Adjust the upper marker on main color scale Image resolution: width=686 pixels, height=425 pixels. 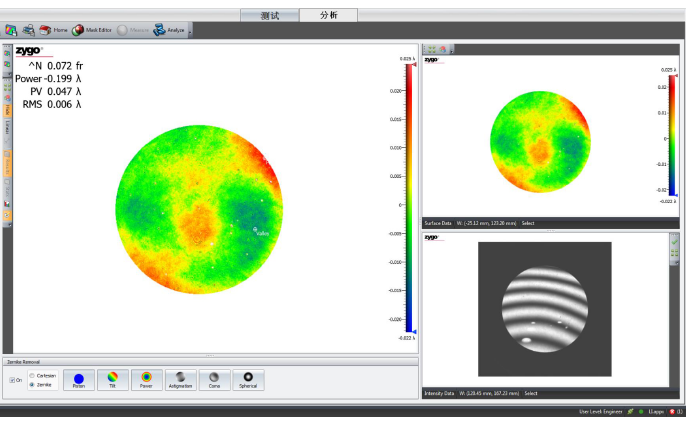414,65
